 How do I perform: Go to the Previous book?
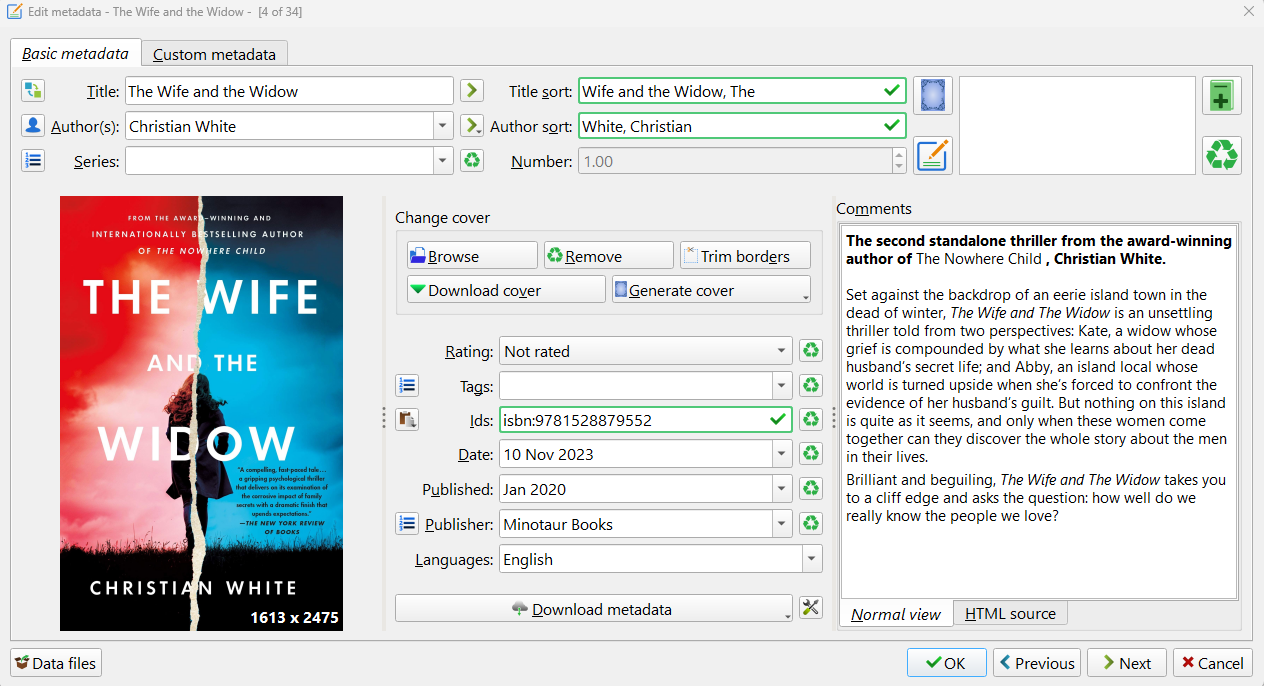click(x=1036, y=662)
